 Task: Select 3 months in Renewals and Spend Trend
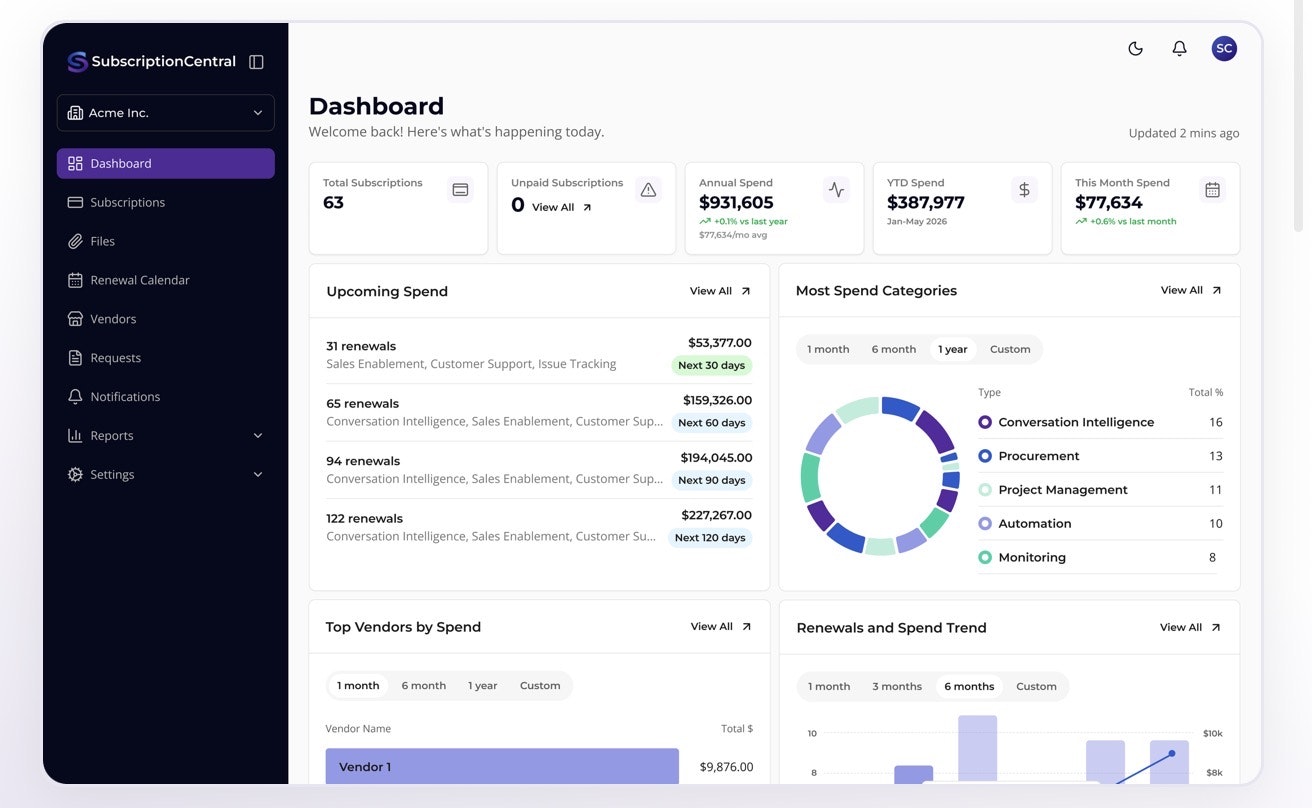[x=897, y=687]
